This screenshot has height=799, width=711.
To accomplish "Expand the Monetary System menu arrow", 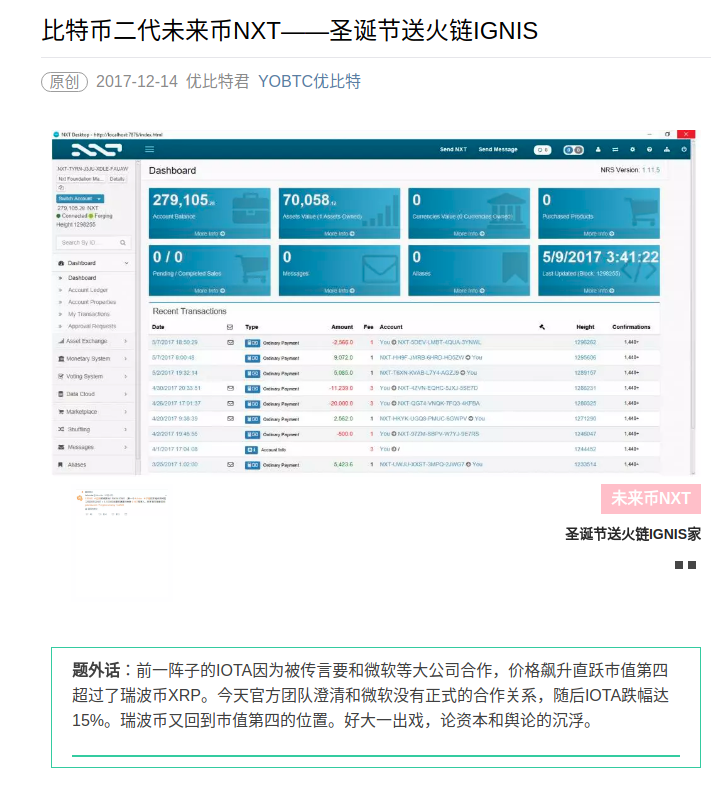I will click(x=126, y=359).
